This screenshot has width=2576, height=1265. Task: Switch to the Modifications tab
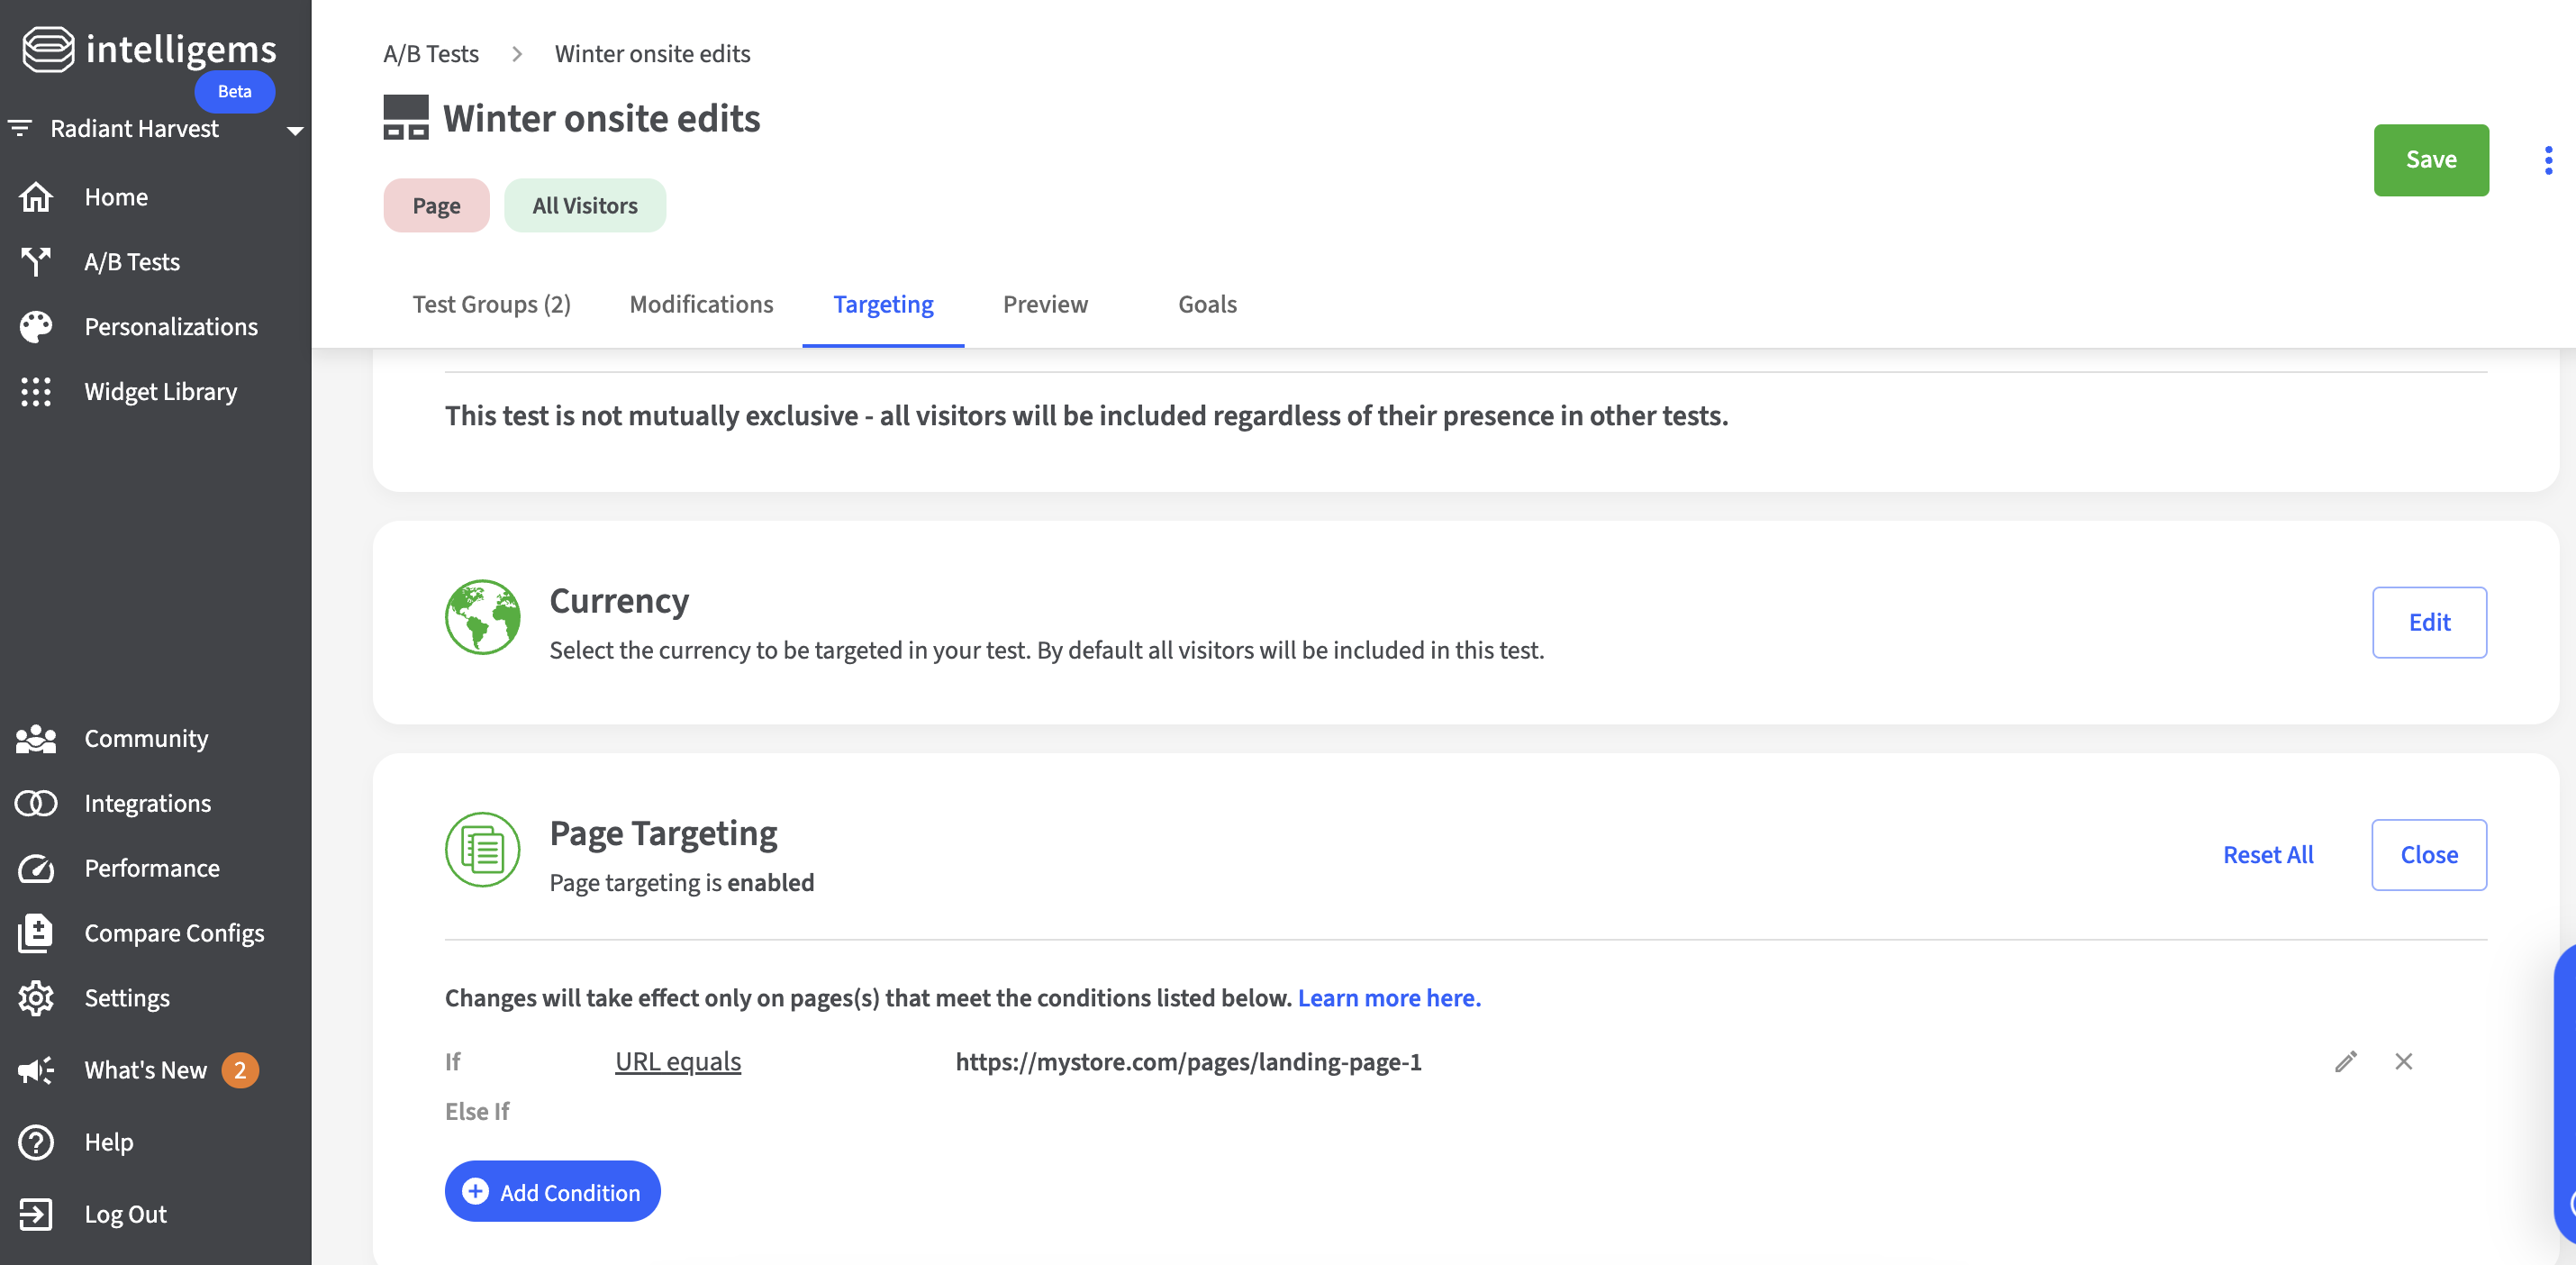pos(701,304)
